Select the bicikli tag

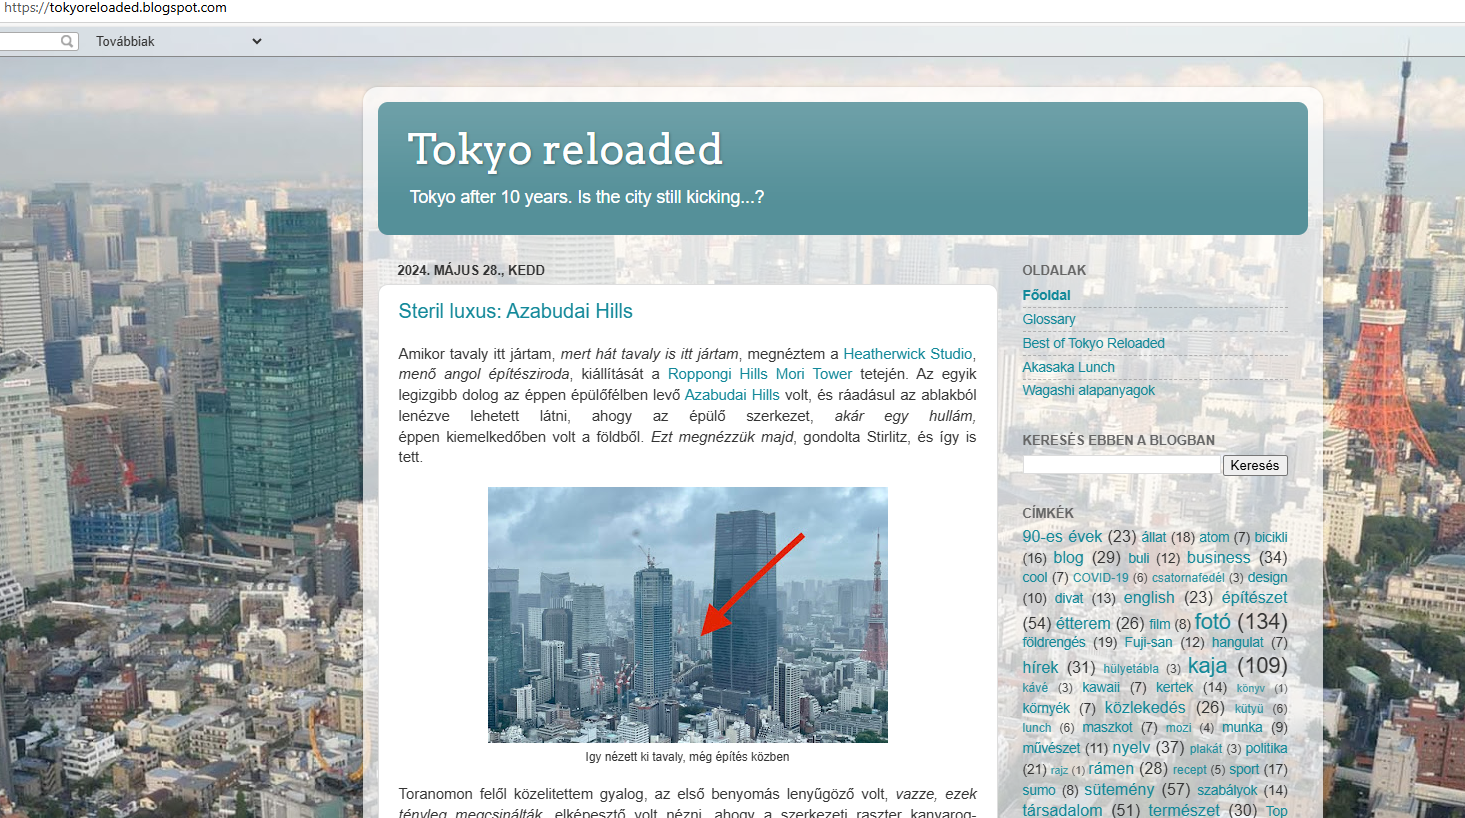(1271, 538)
